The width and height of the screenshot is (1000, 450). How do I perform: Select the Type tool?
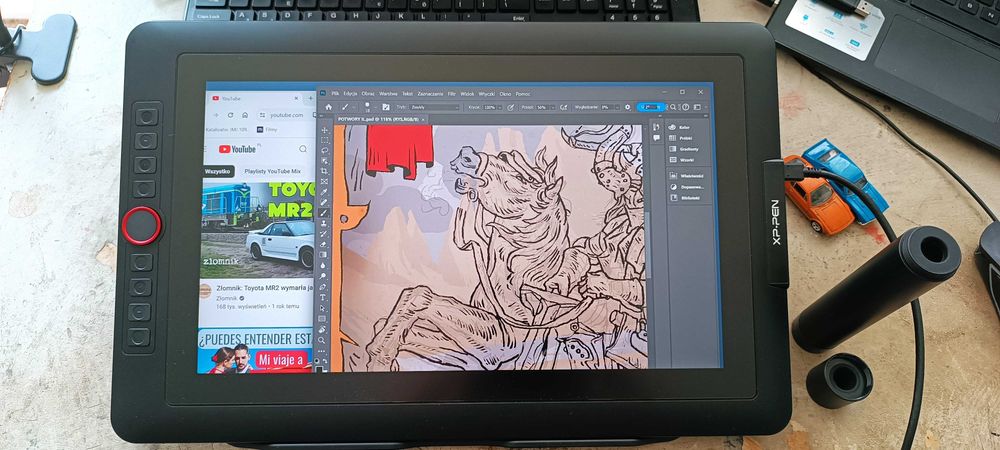pyautogui.click(x=323, y=298)
